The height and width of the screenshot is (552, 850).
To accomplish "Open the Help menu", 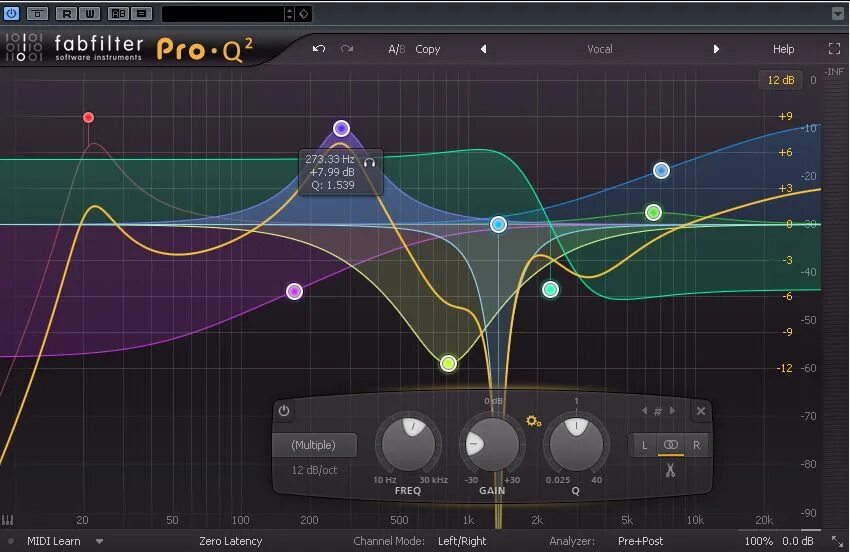I will (x=783, y=49).
